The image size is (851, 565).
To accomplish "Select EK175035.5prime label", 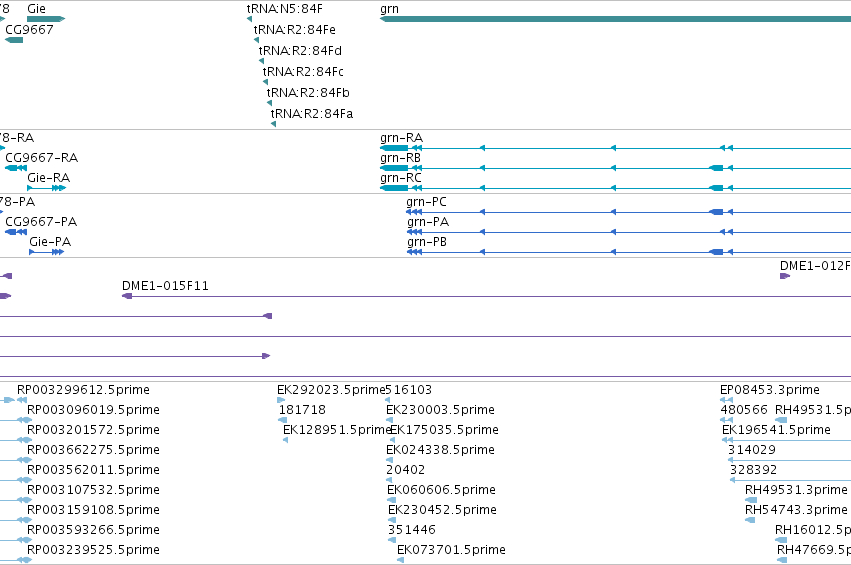I will [x=444, y=430].
